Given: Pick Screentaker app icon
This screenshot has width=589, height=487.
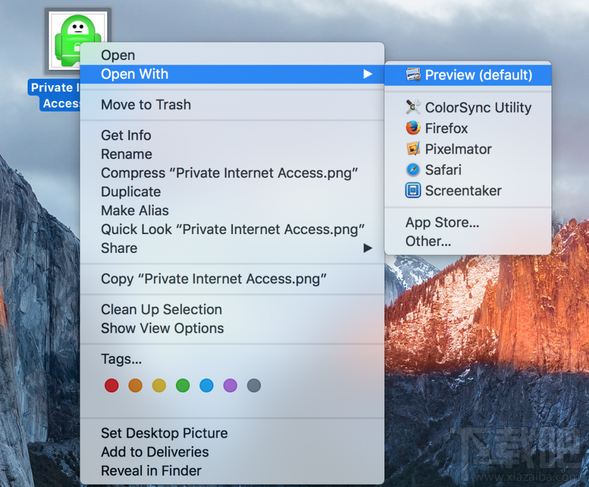Looking at the screenshot, I should point(413,191).
